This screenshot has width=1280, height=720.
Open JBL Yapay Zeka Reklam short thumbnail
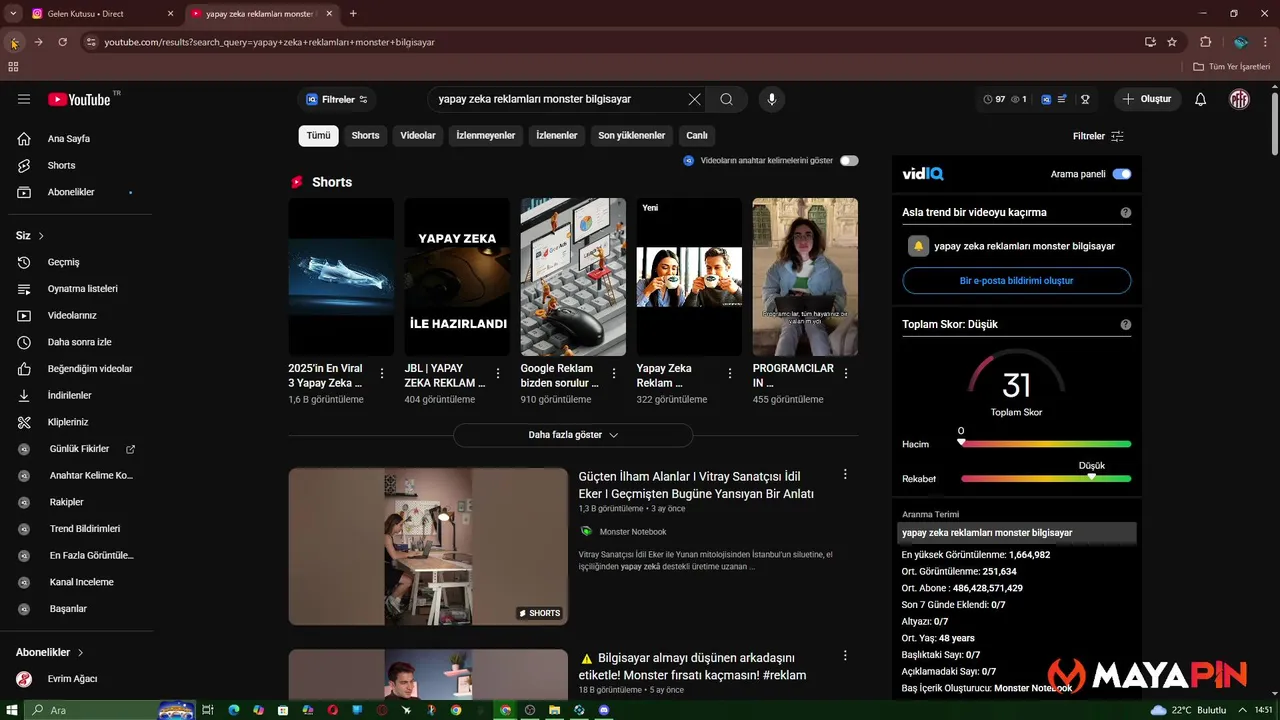pyautogui.click(x=457, y=277)
